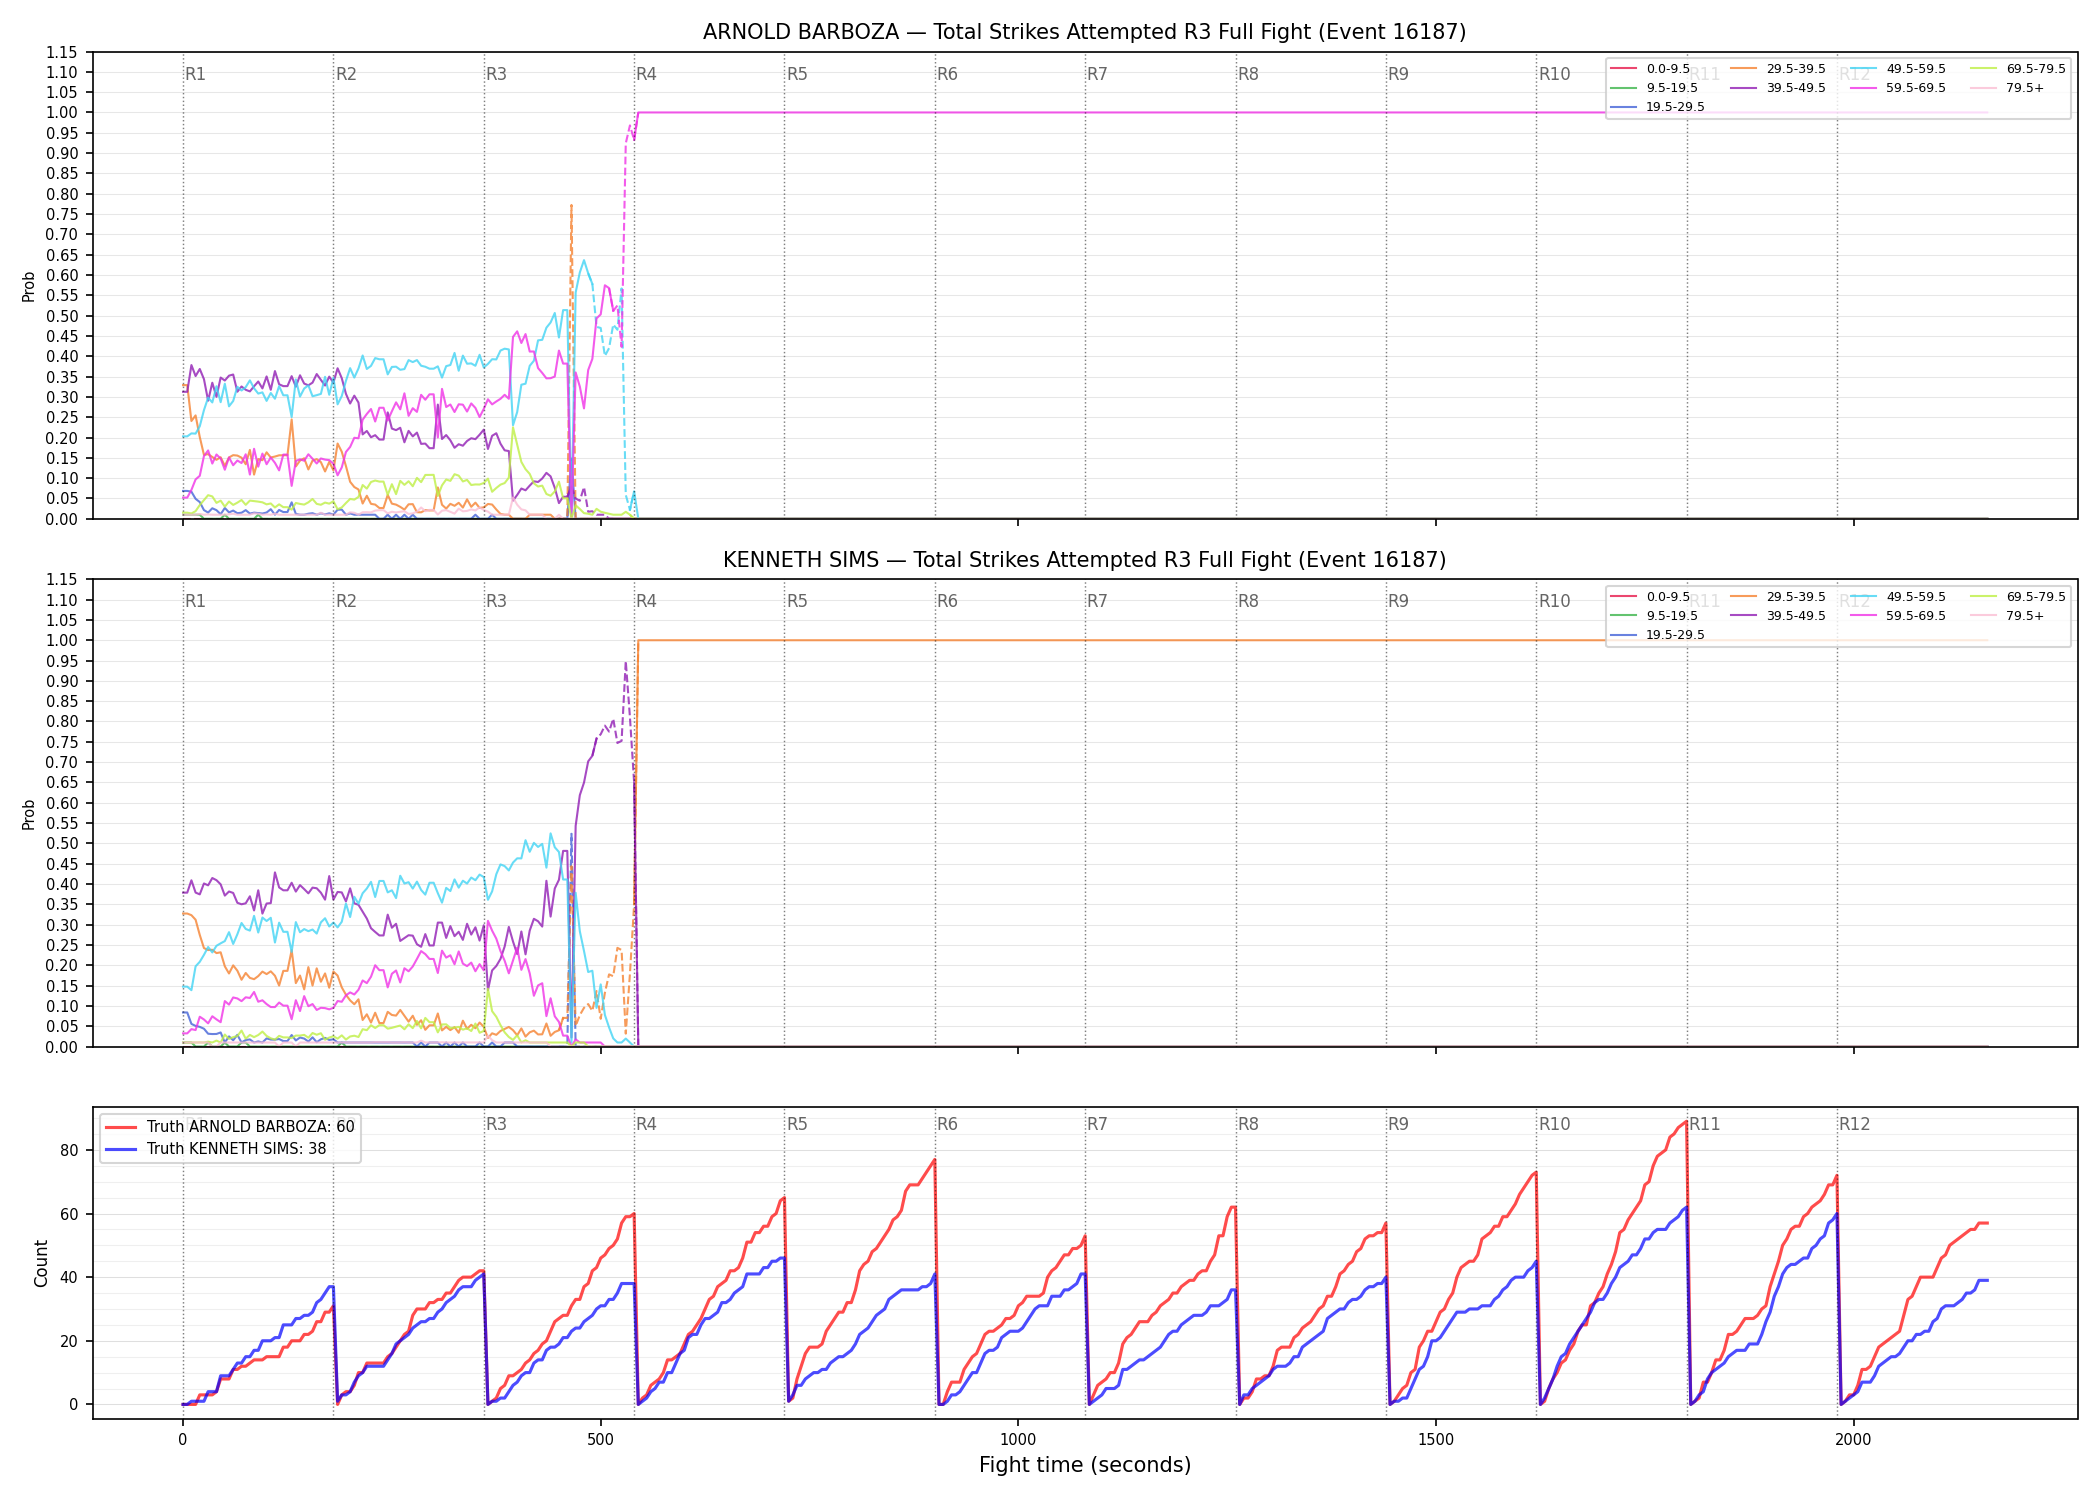
Task: Select the 9.5-19.5 entry in Barboza legend
Action: (x=1654, y=88)
